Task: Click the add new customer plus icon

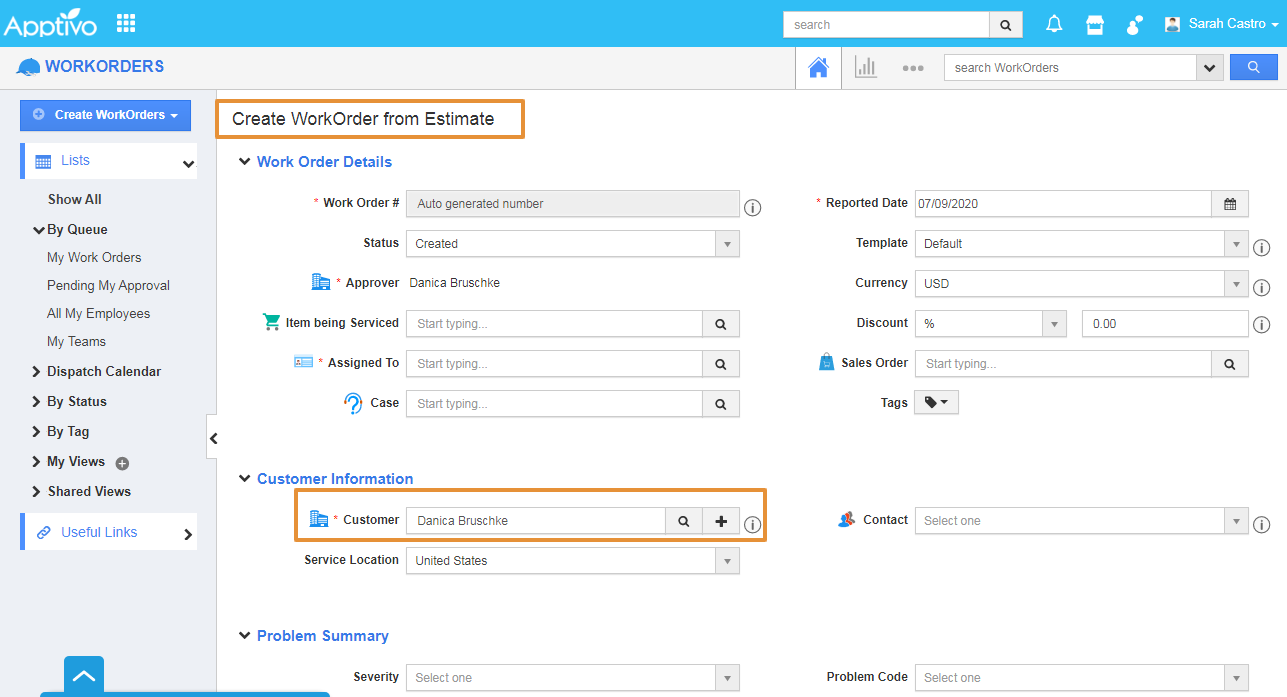Action: tap(721, 521)
